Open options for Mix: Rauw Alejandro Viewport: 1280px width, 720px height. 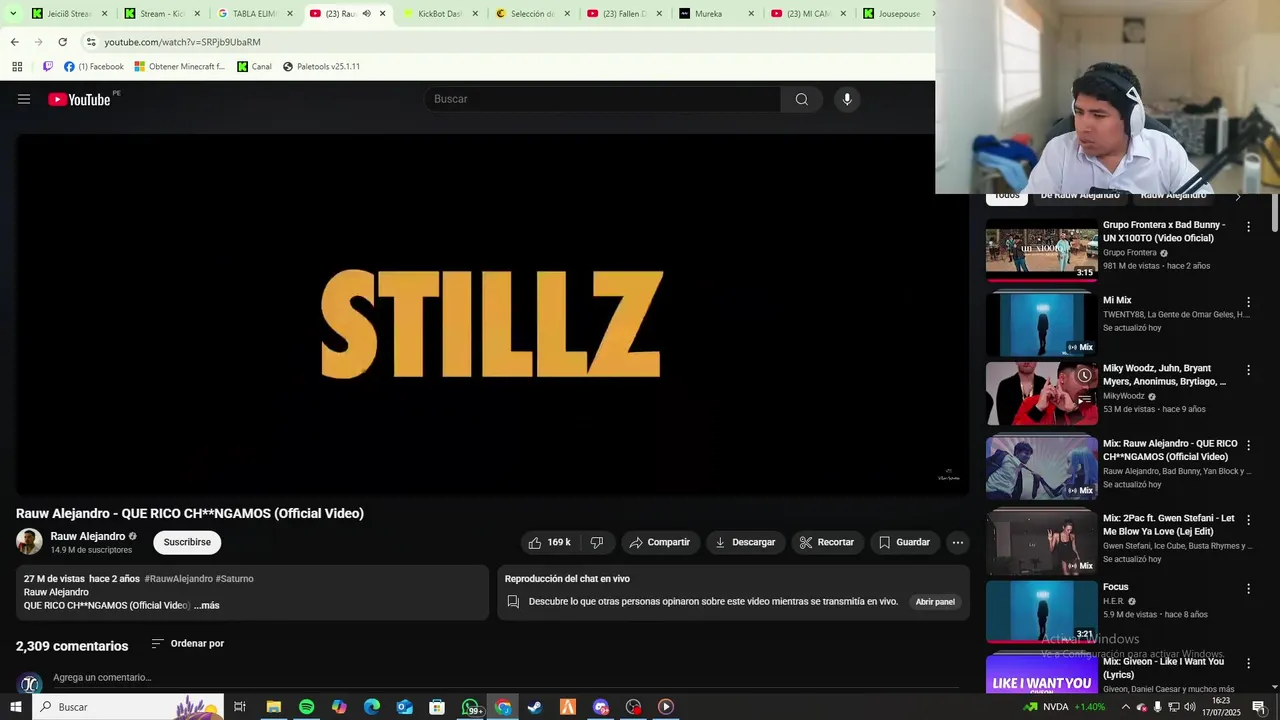pyautogui.click(x=1248, y=445)
